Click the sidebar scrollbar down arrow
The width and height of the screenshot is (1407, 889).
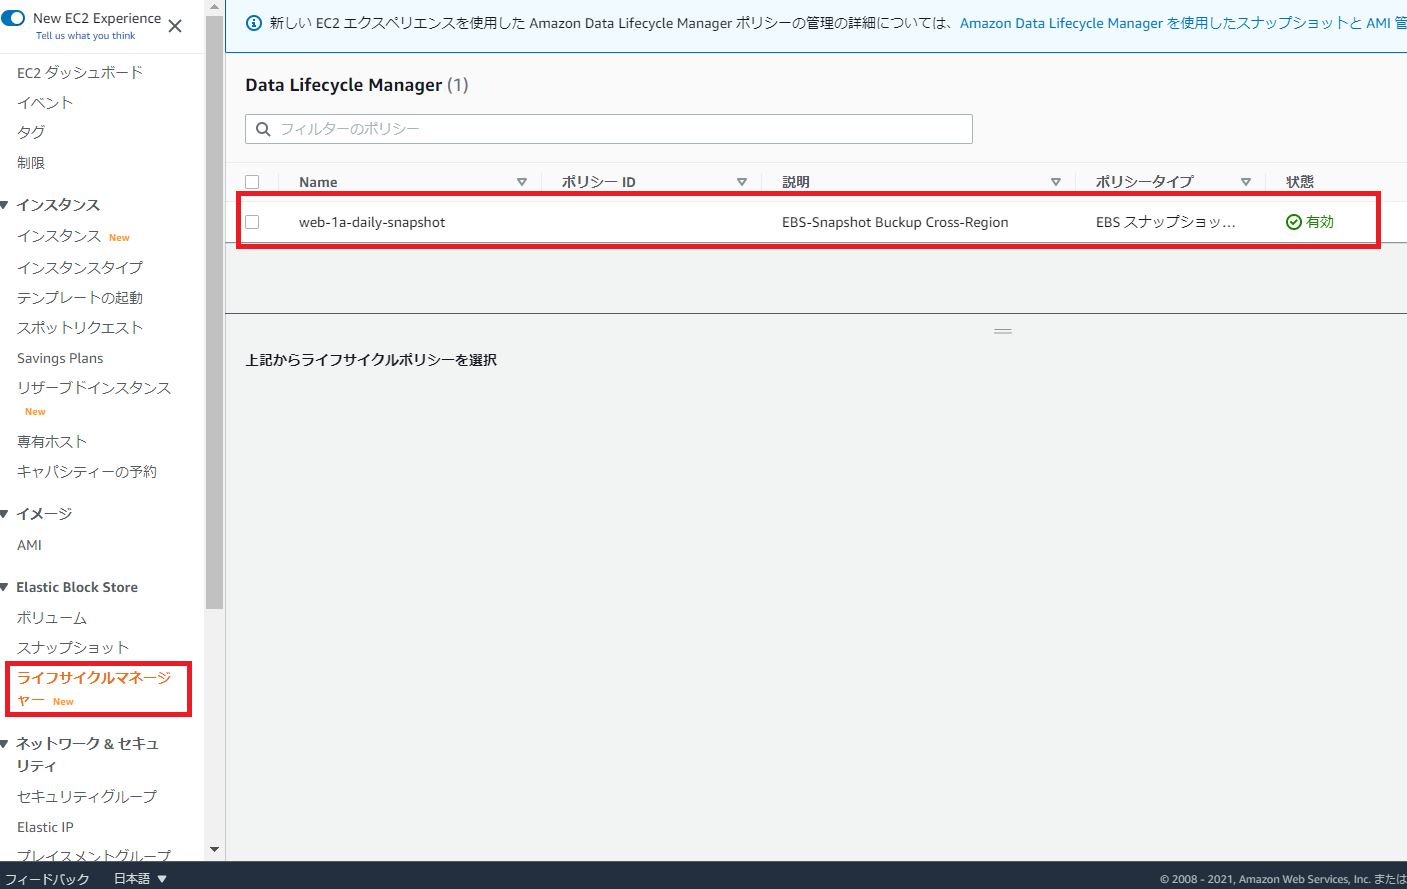pyautogui.click(x=214, y=850)
